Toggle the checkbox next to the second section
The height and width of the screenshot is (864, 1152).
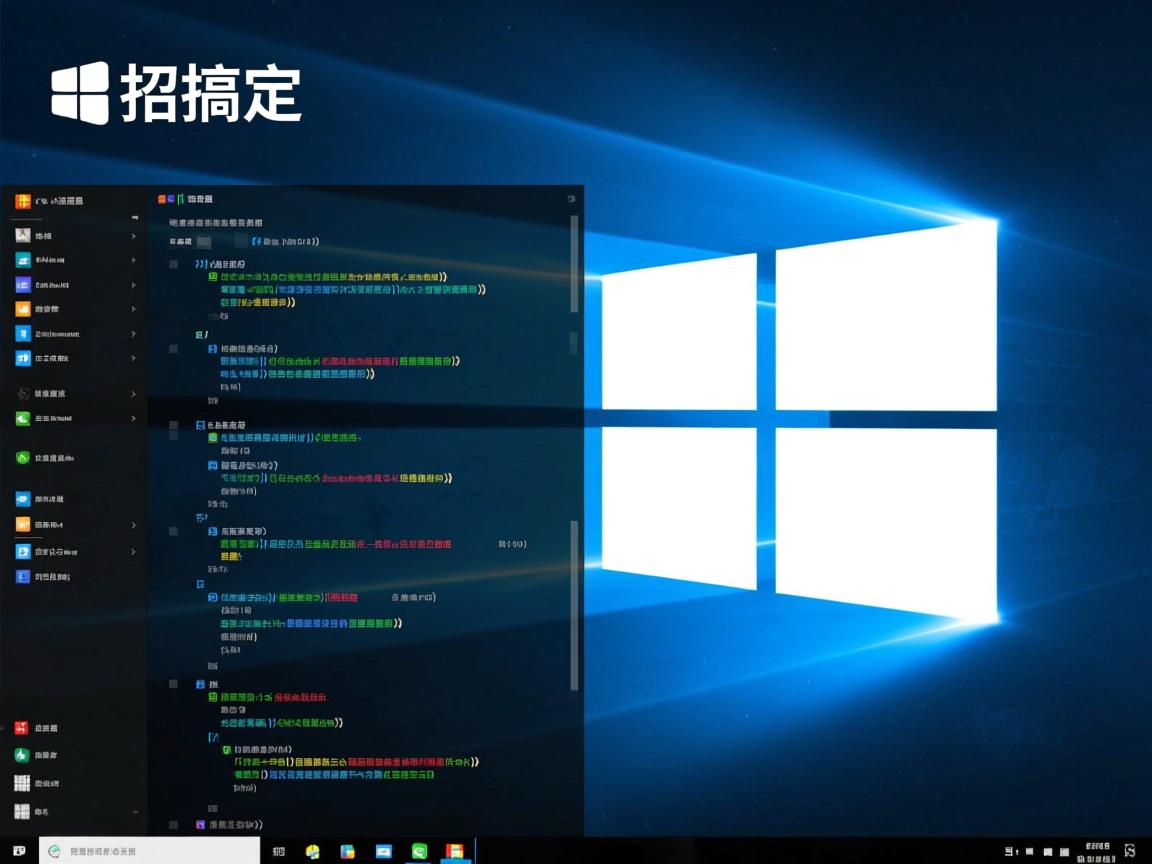173,348
